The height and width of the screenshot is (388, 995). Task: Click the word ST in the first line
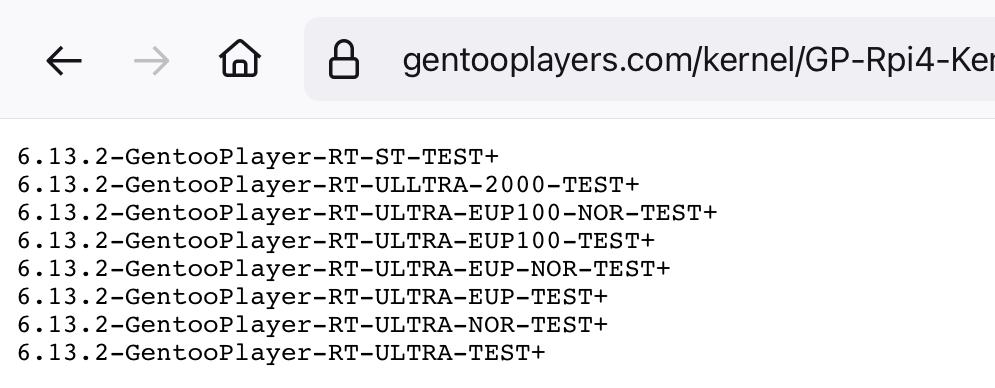tap(390, 156)
